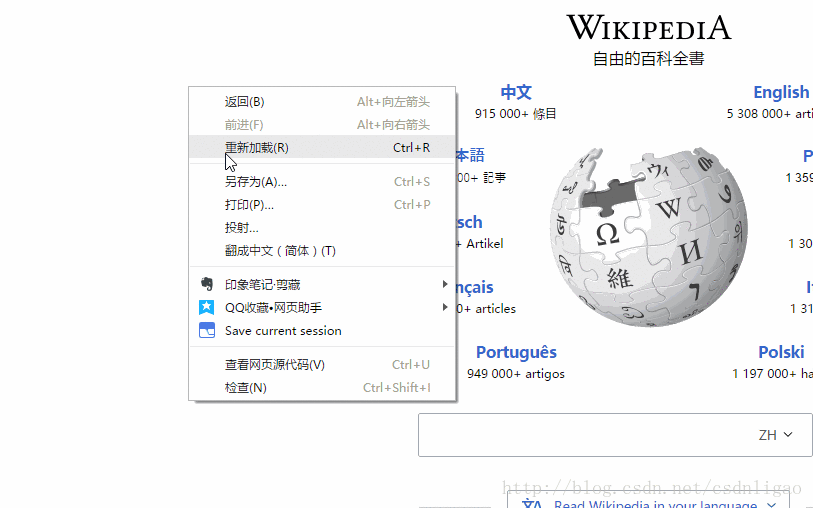Click the 949 000+ artigos text
813x508 pixels.
[x=515, y=374]
